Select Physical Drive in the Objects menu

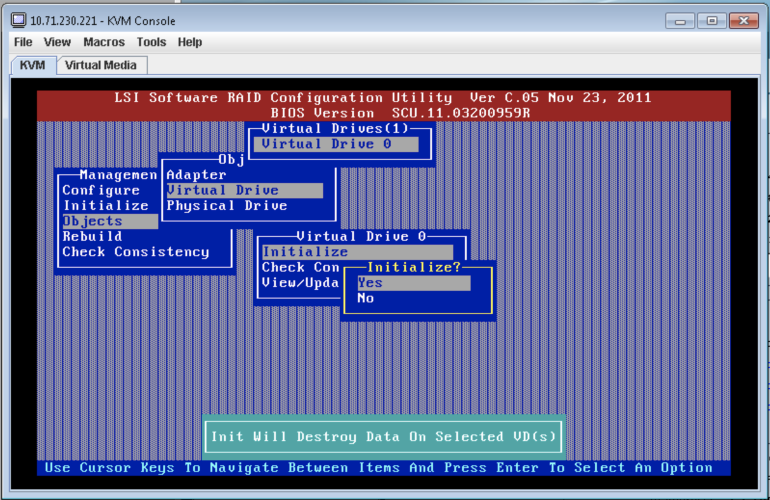[x=227, y=205]
